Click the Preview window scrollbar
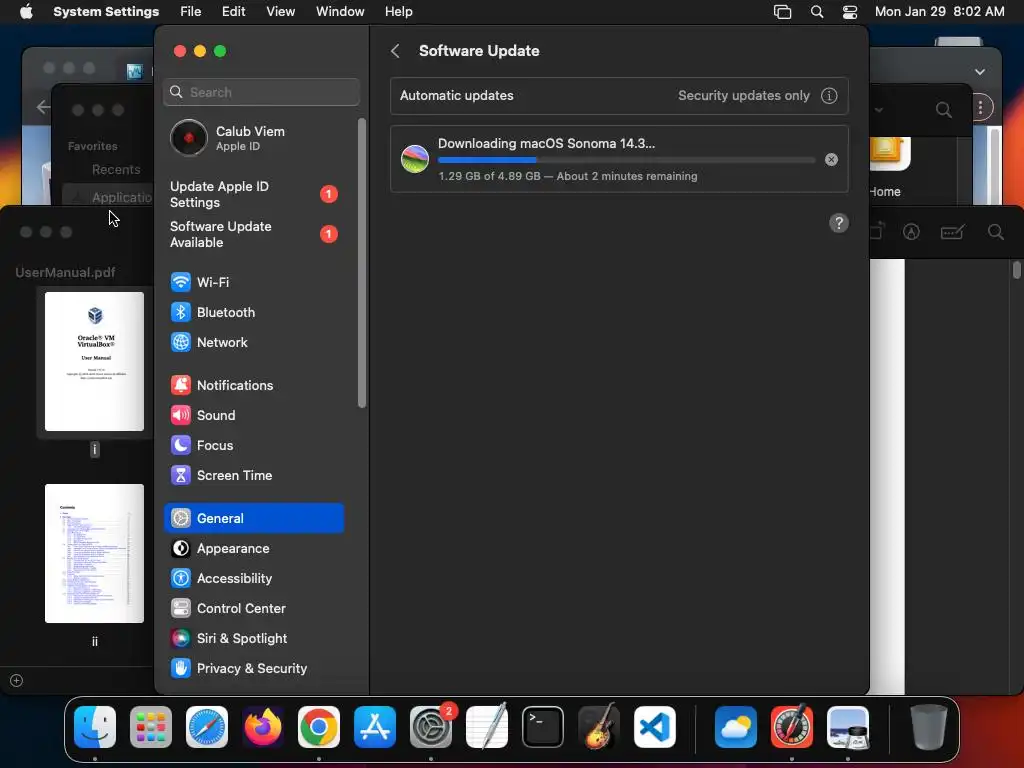Image resolution: width=1024 pixels, height=768 pixels. click(x=1017, y=270)
